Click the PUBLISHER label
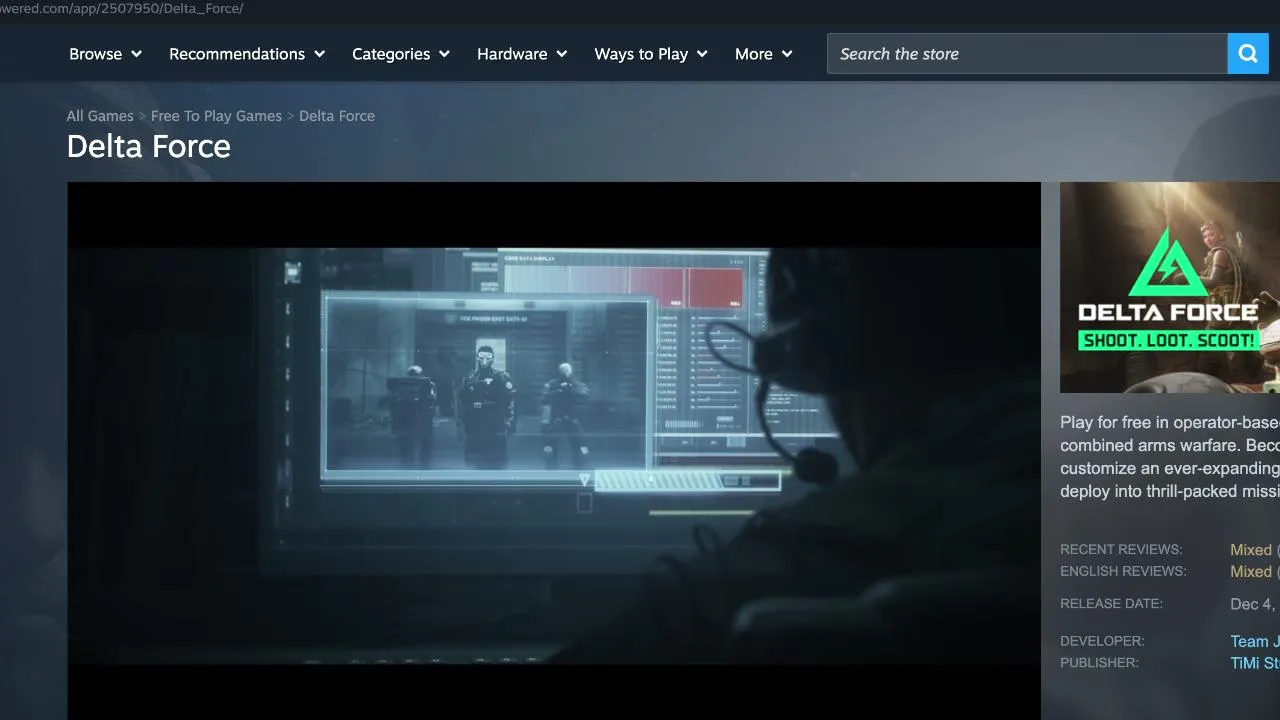The width and height of the screenshot is (1280, 720). (1099, 663)
